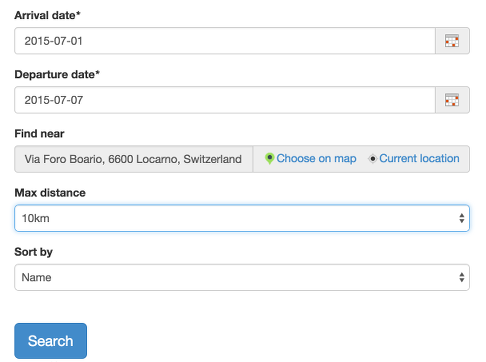
Task: Focus the Arrival date input field
Action: click(x=225, y=41)
